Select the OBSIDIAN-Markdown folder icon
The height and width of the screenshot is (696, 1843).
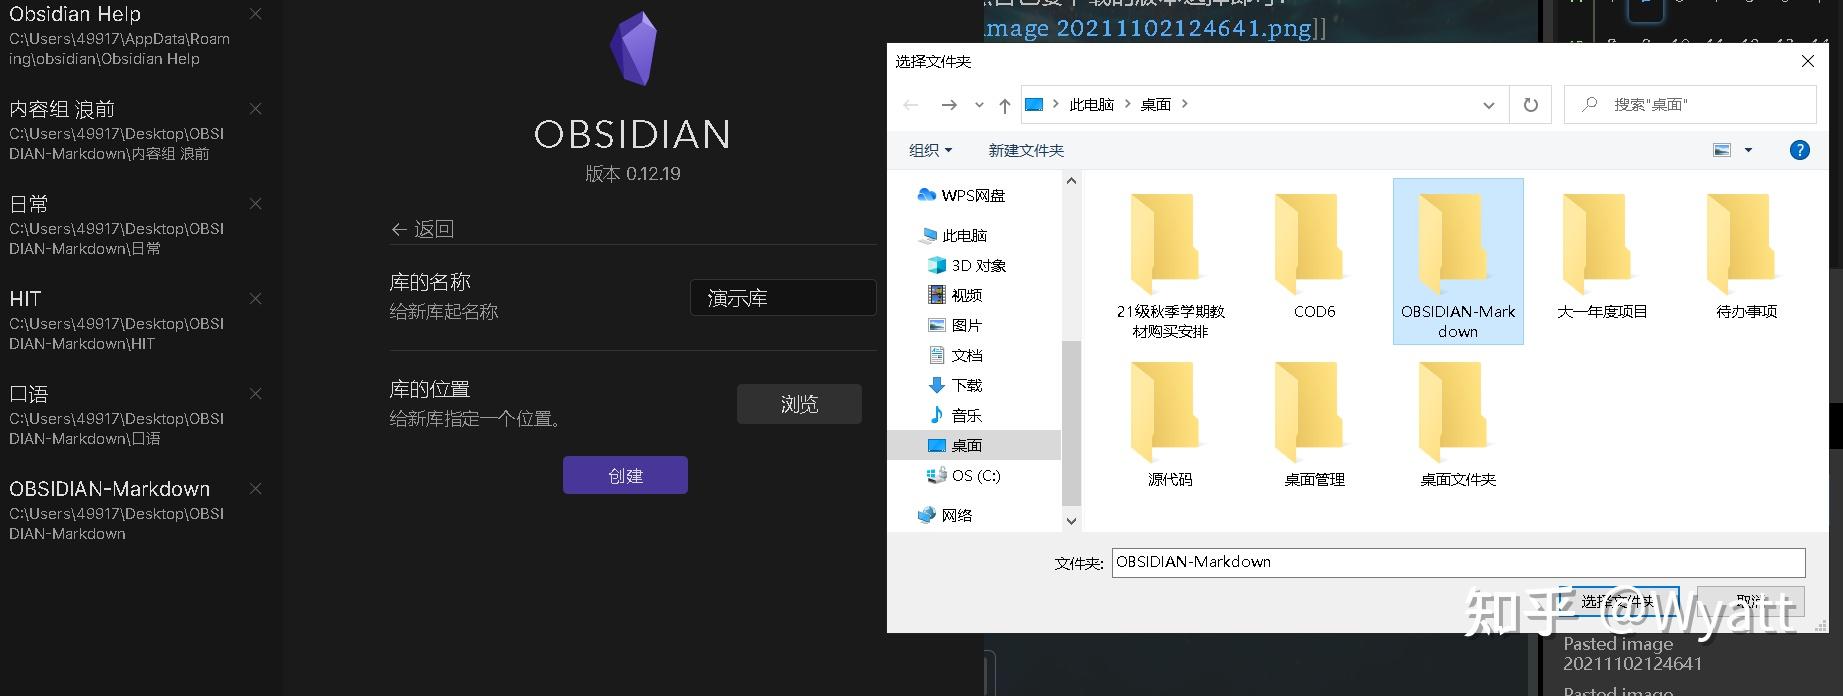point(1458,261)
